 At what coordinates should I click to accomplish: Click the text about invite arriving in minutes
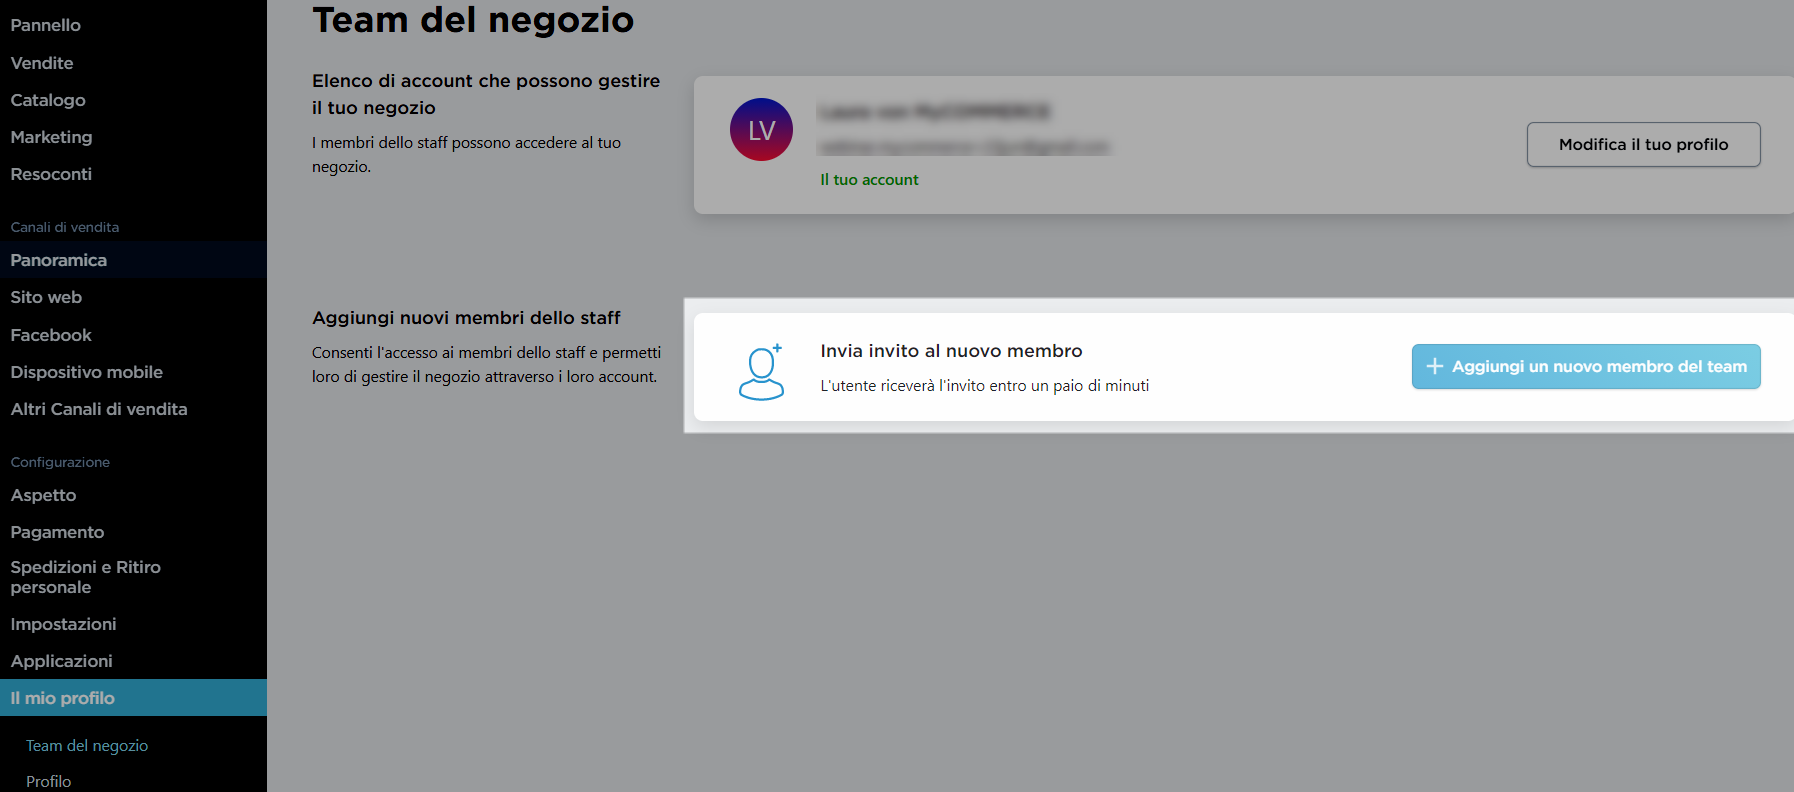tap(984, 386)
